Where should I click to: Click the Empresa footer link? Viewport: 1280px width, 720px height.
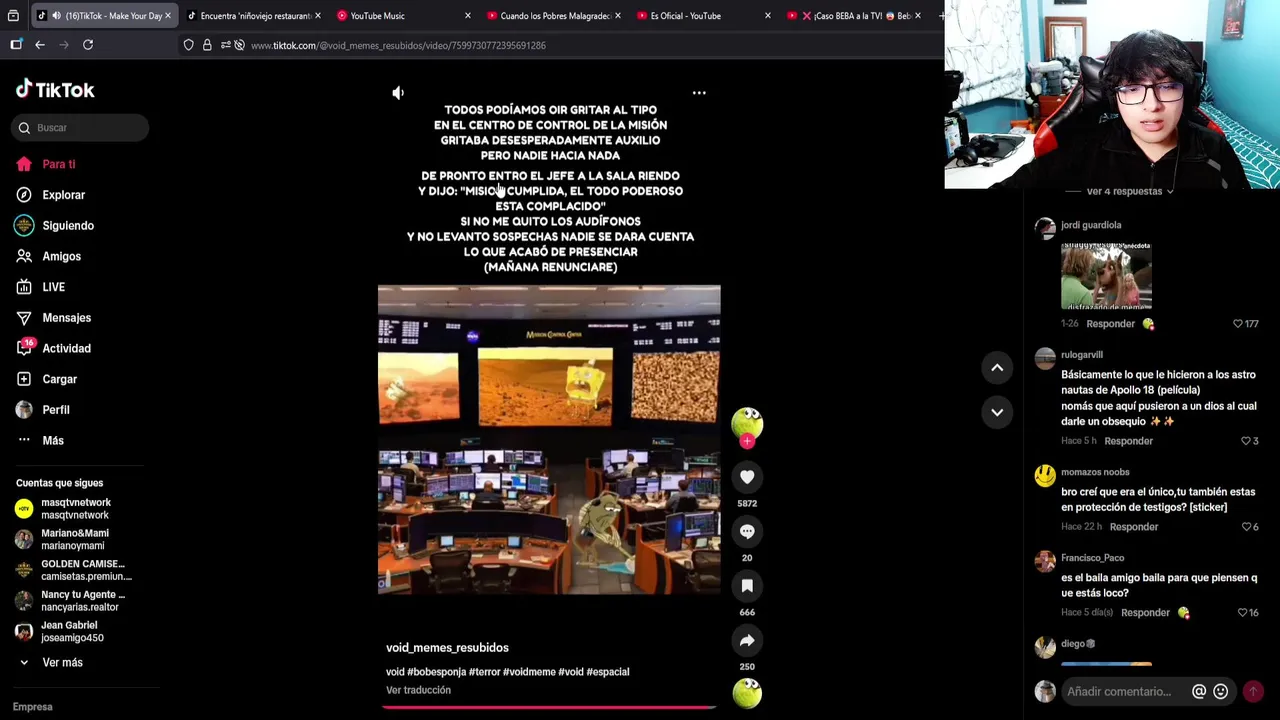(x=33, y=707)
